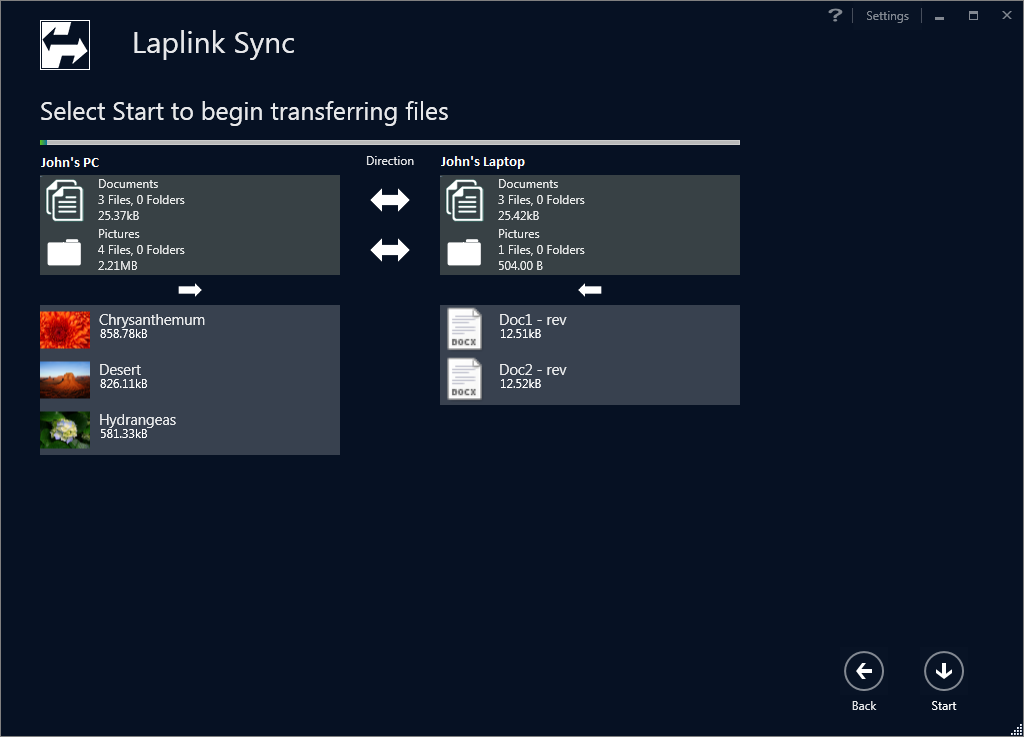
Task: Toggle the sync direction arrow for Pictures
Action: click(390, 249)
